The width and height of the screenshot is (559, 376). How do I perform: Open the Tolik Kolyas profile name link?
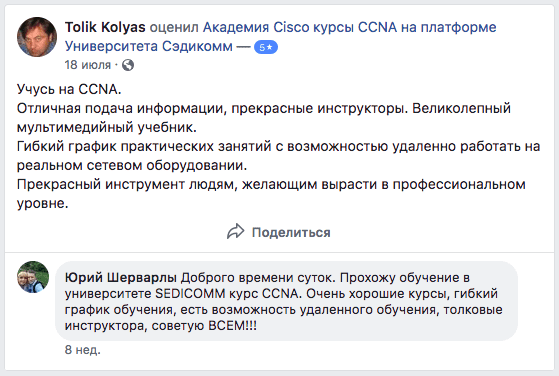coord(105,27)
